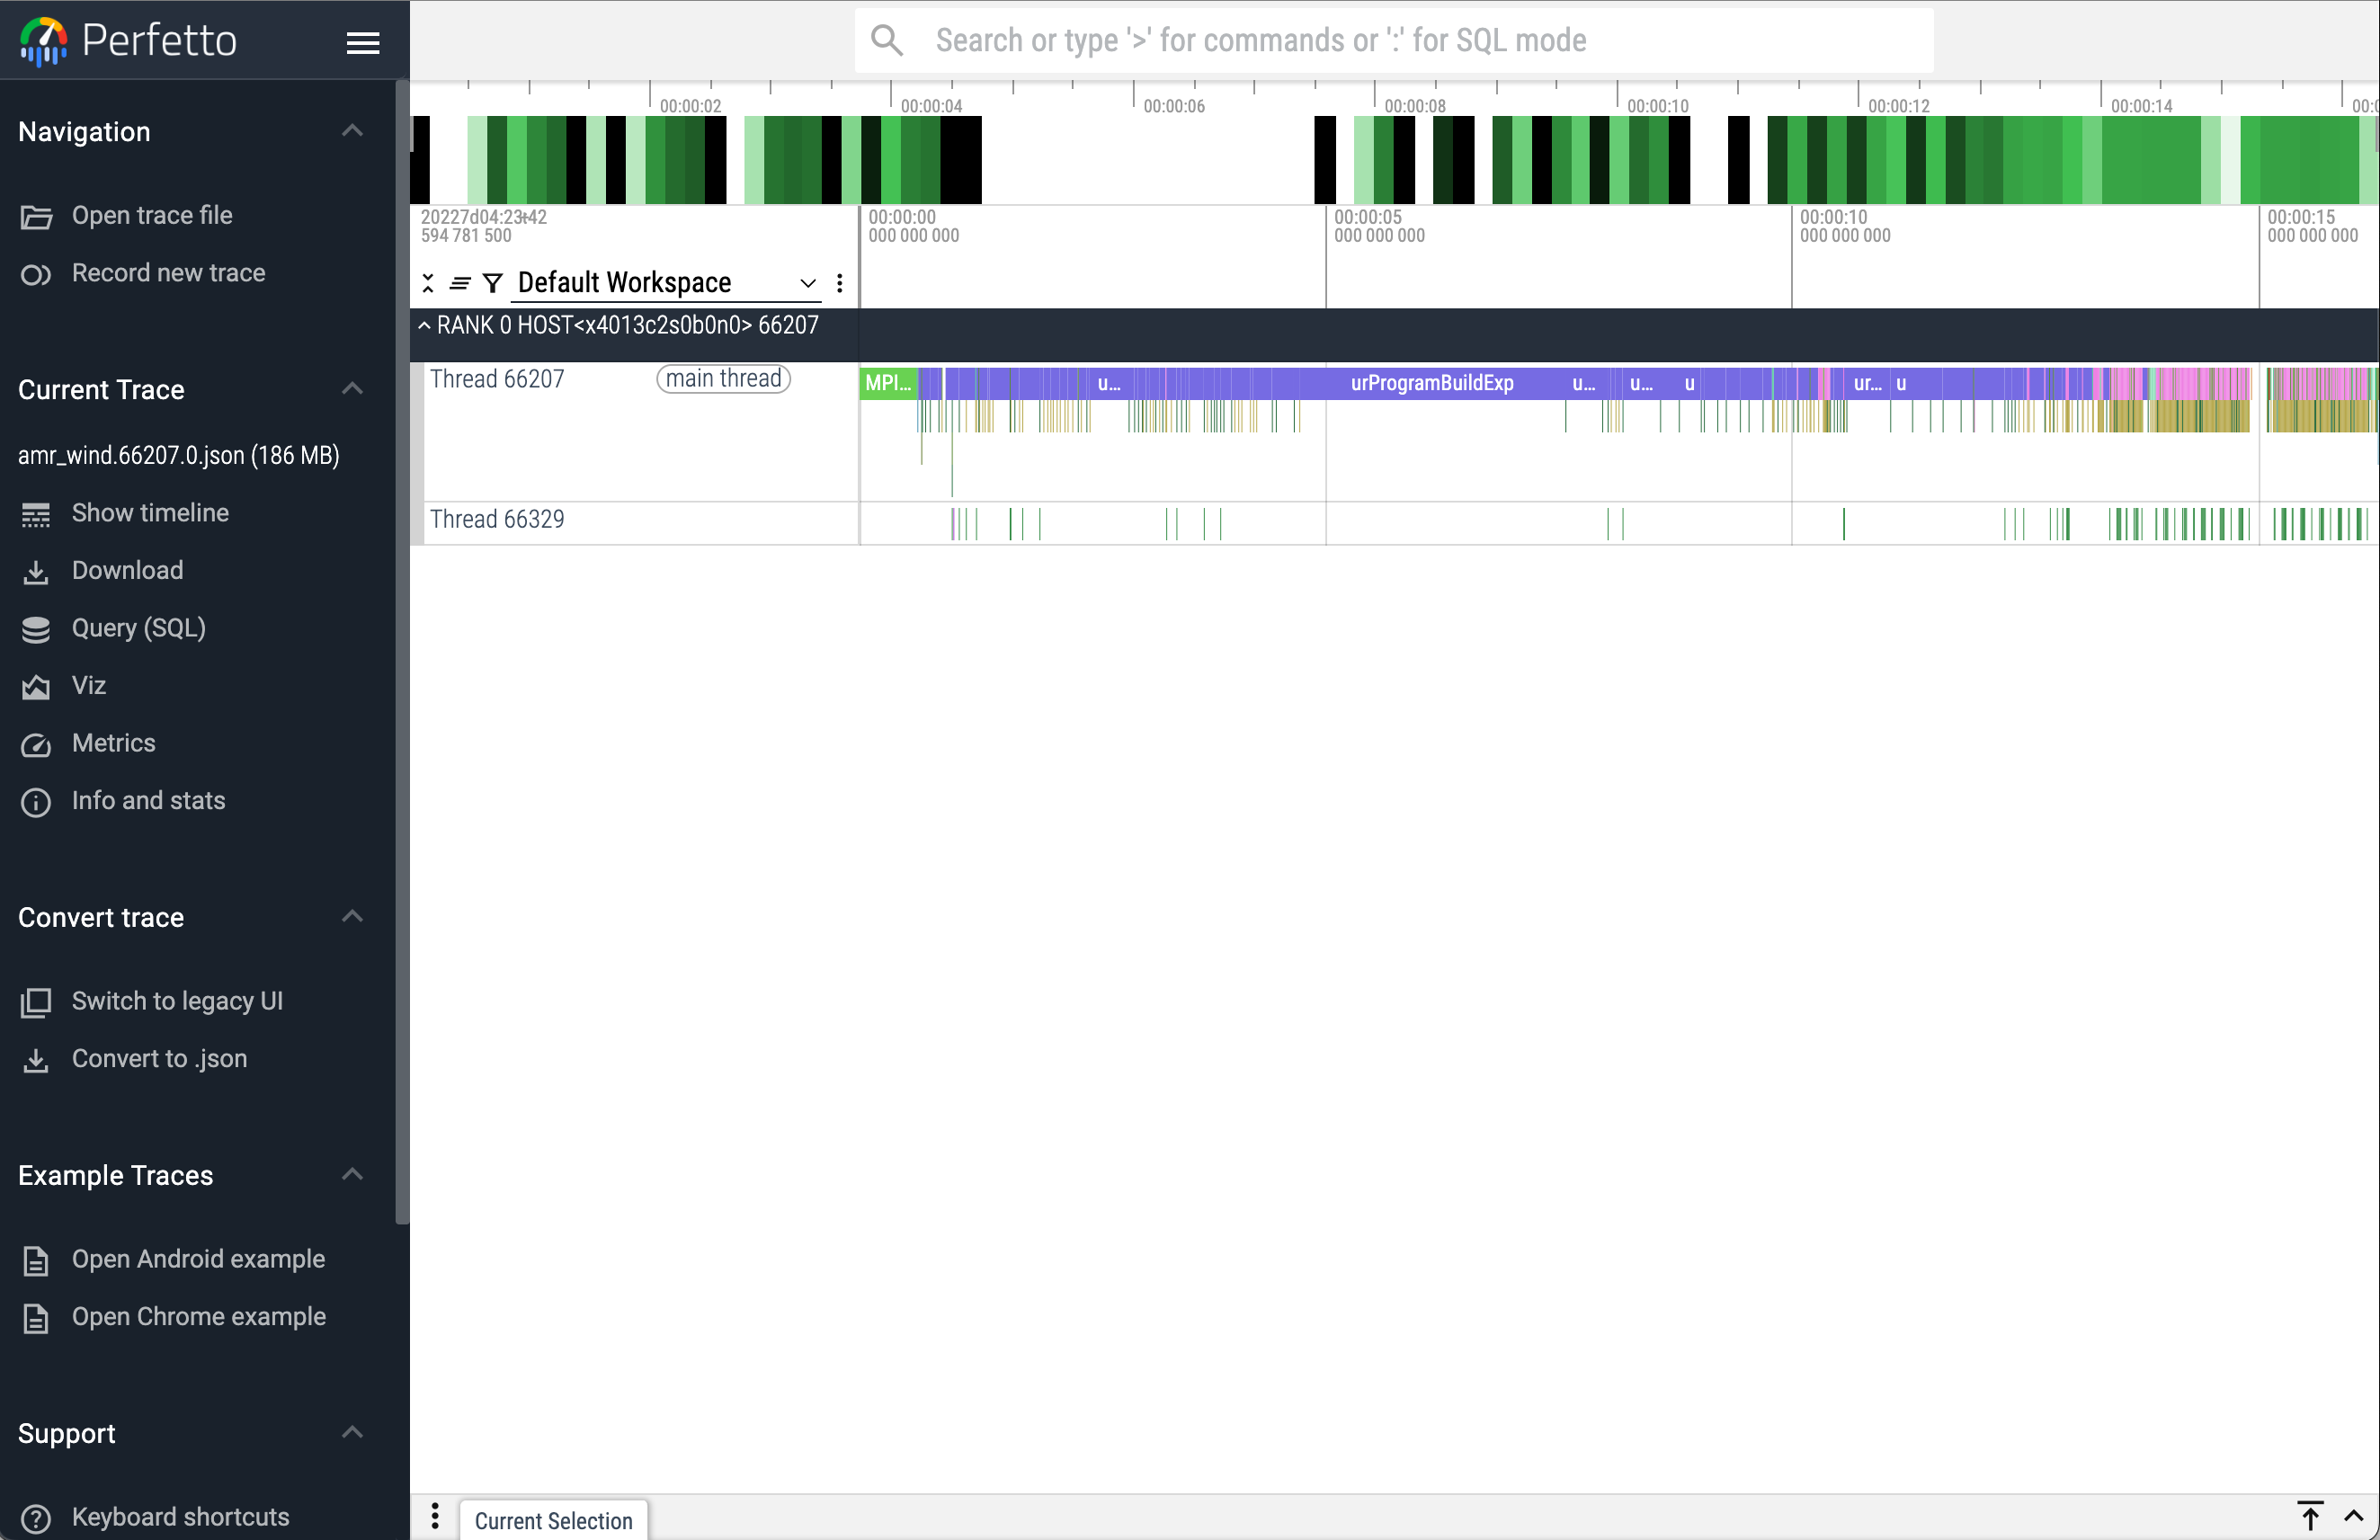Open the track filter funnel icon
Screen dimensions: 2380x1540
[493, 283]
